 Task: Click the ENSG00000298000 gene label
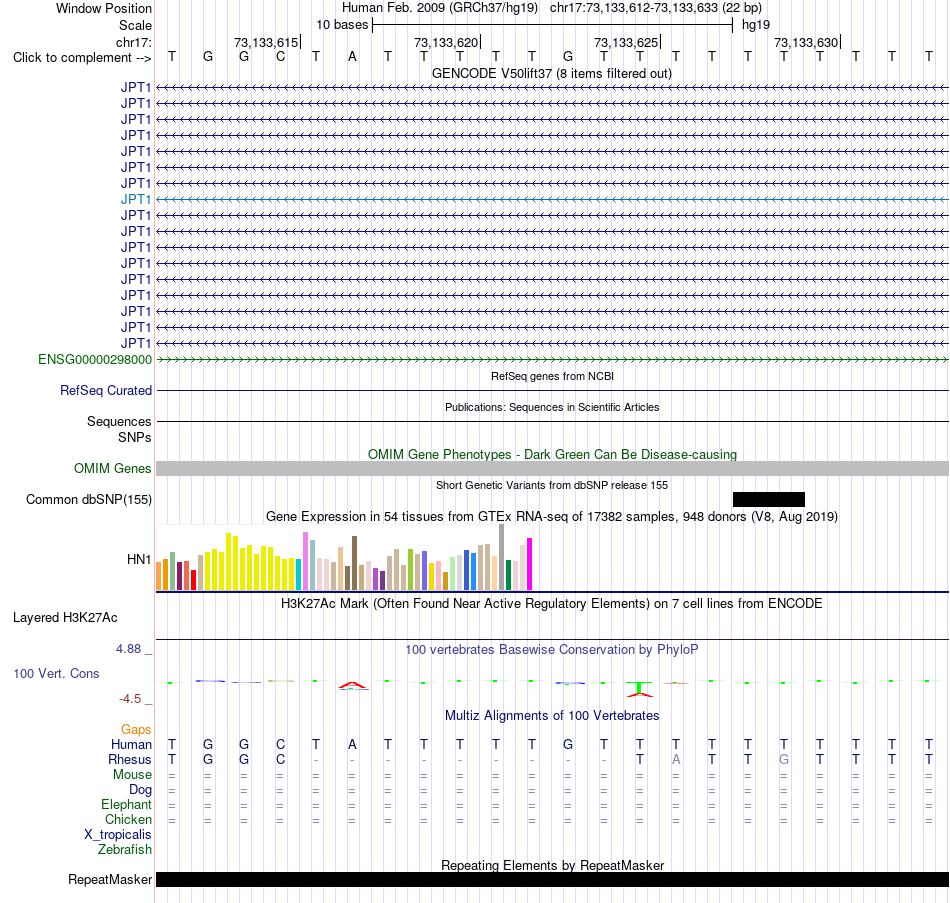95,359
